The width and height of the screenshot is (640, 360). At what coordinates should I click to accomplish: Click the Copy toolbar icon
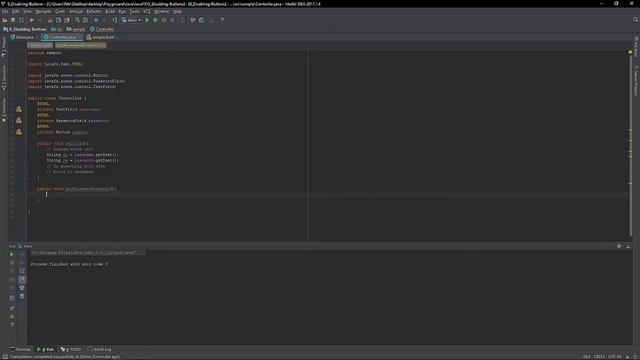click(x=58, y=20)
